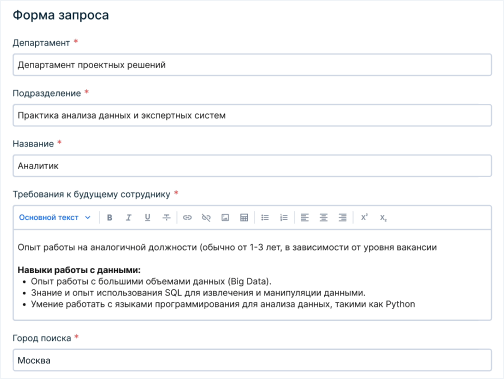Align text to the right
Image resolution: width=504 pixels, height=379 pixels.
[x=342, y=218]
